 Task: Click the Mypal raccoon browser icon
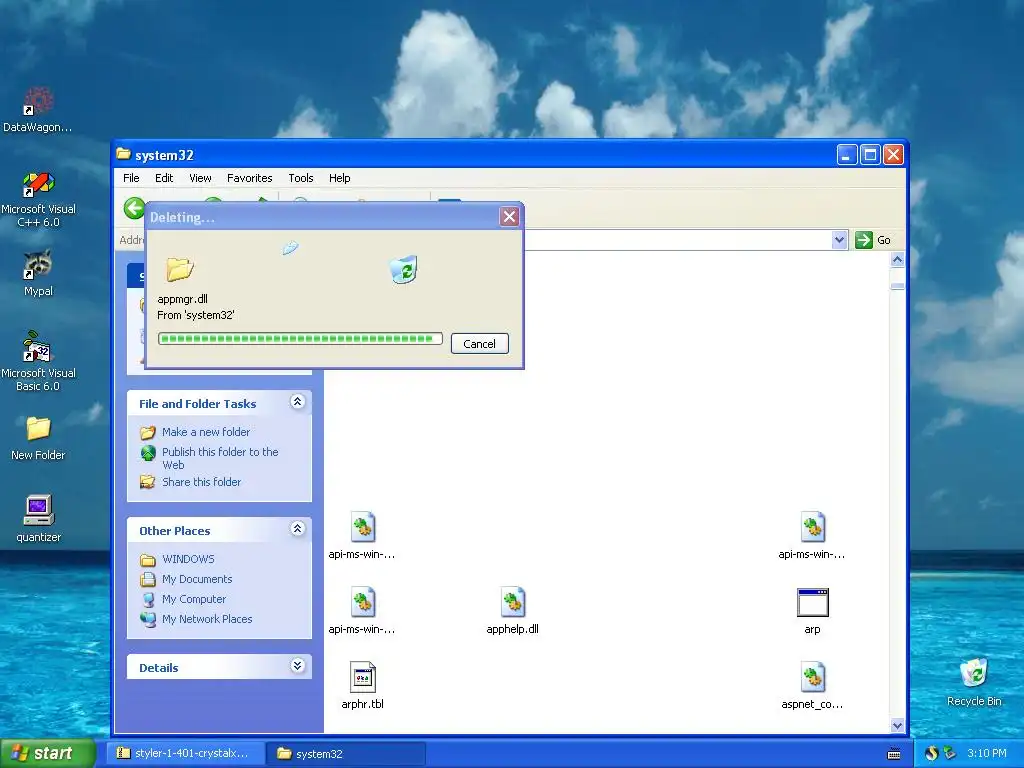38,274
